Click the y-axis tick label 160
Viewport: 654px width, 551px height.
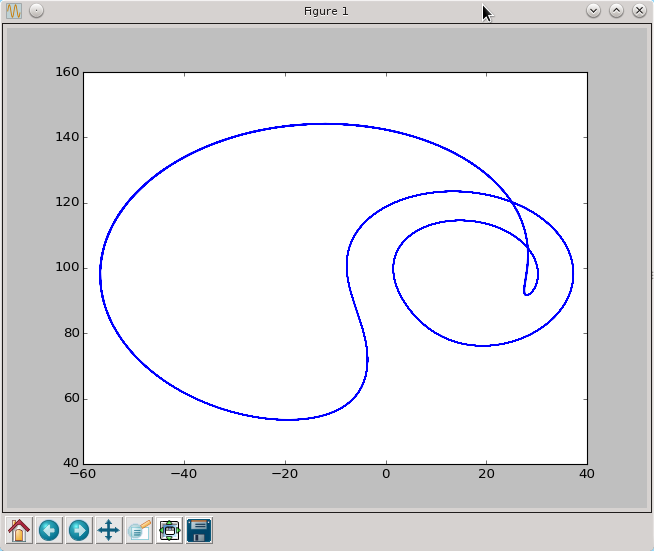point(65,72)
